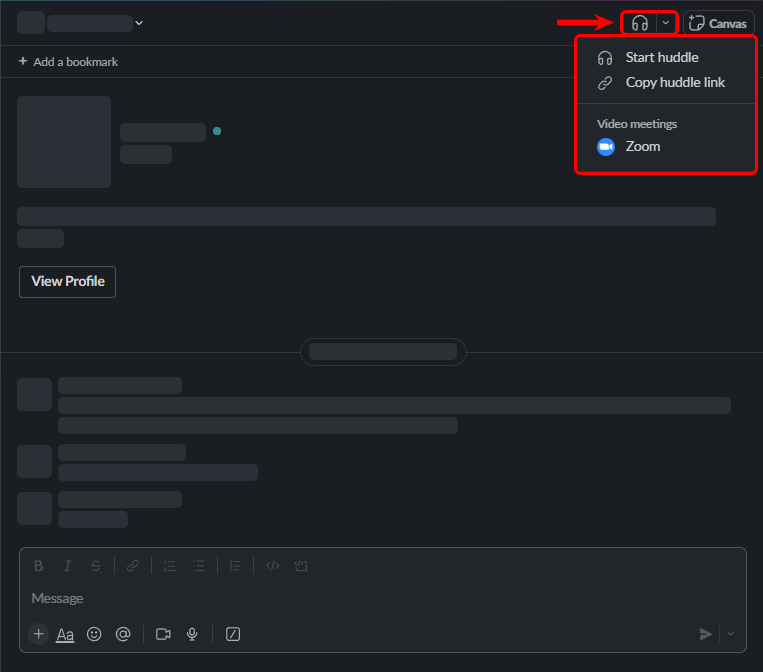Mention someone with the @ icon

pyautogui.click(x=123, y=634)
